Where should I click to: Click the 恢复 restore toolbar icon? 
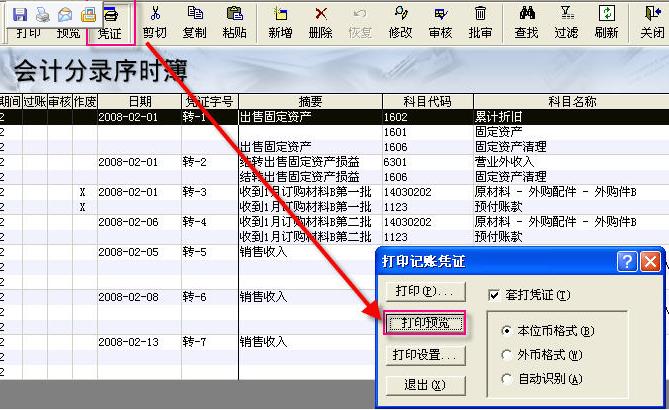pyautogui.click(x=360, y=23)
